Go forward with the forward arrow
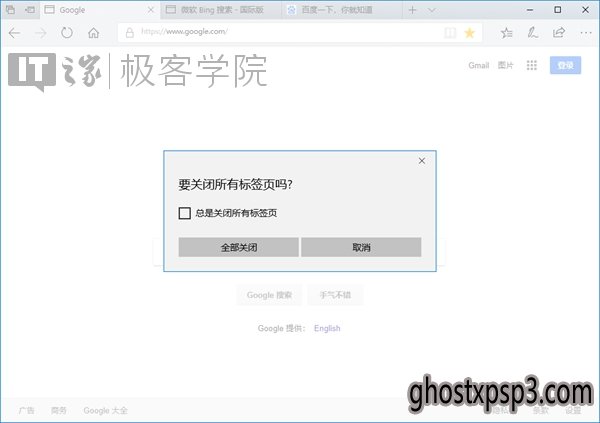 pyautogui.click(x=41, y=33)
